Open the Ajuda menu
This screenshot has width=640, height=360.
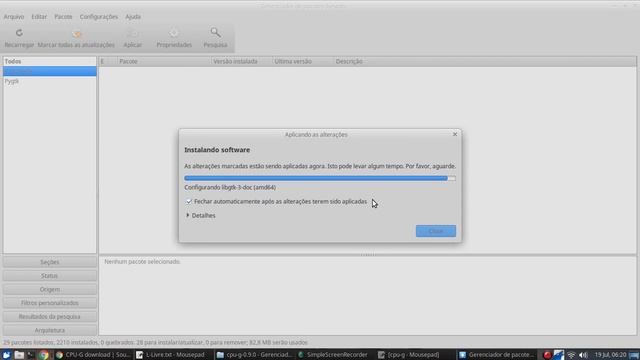click(133, 17)
